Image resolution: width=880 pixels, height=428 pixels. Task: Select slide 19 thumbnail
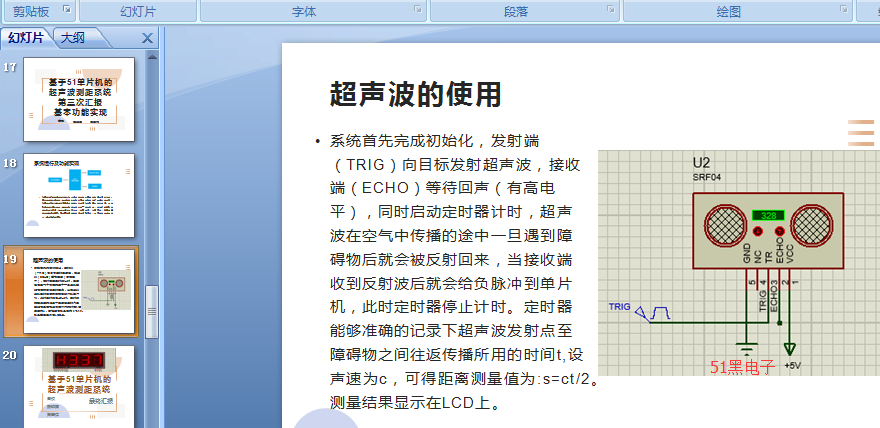point(79,292)
